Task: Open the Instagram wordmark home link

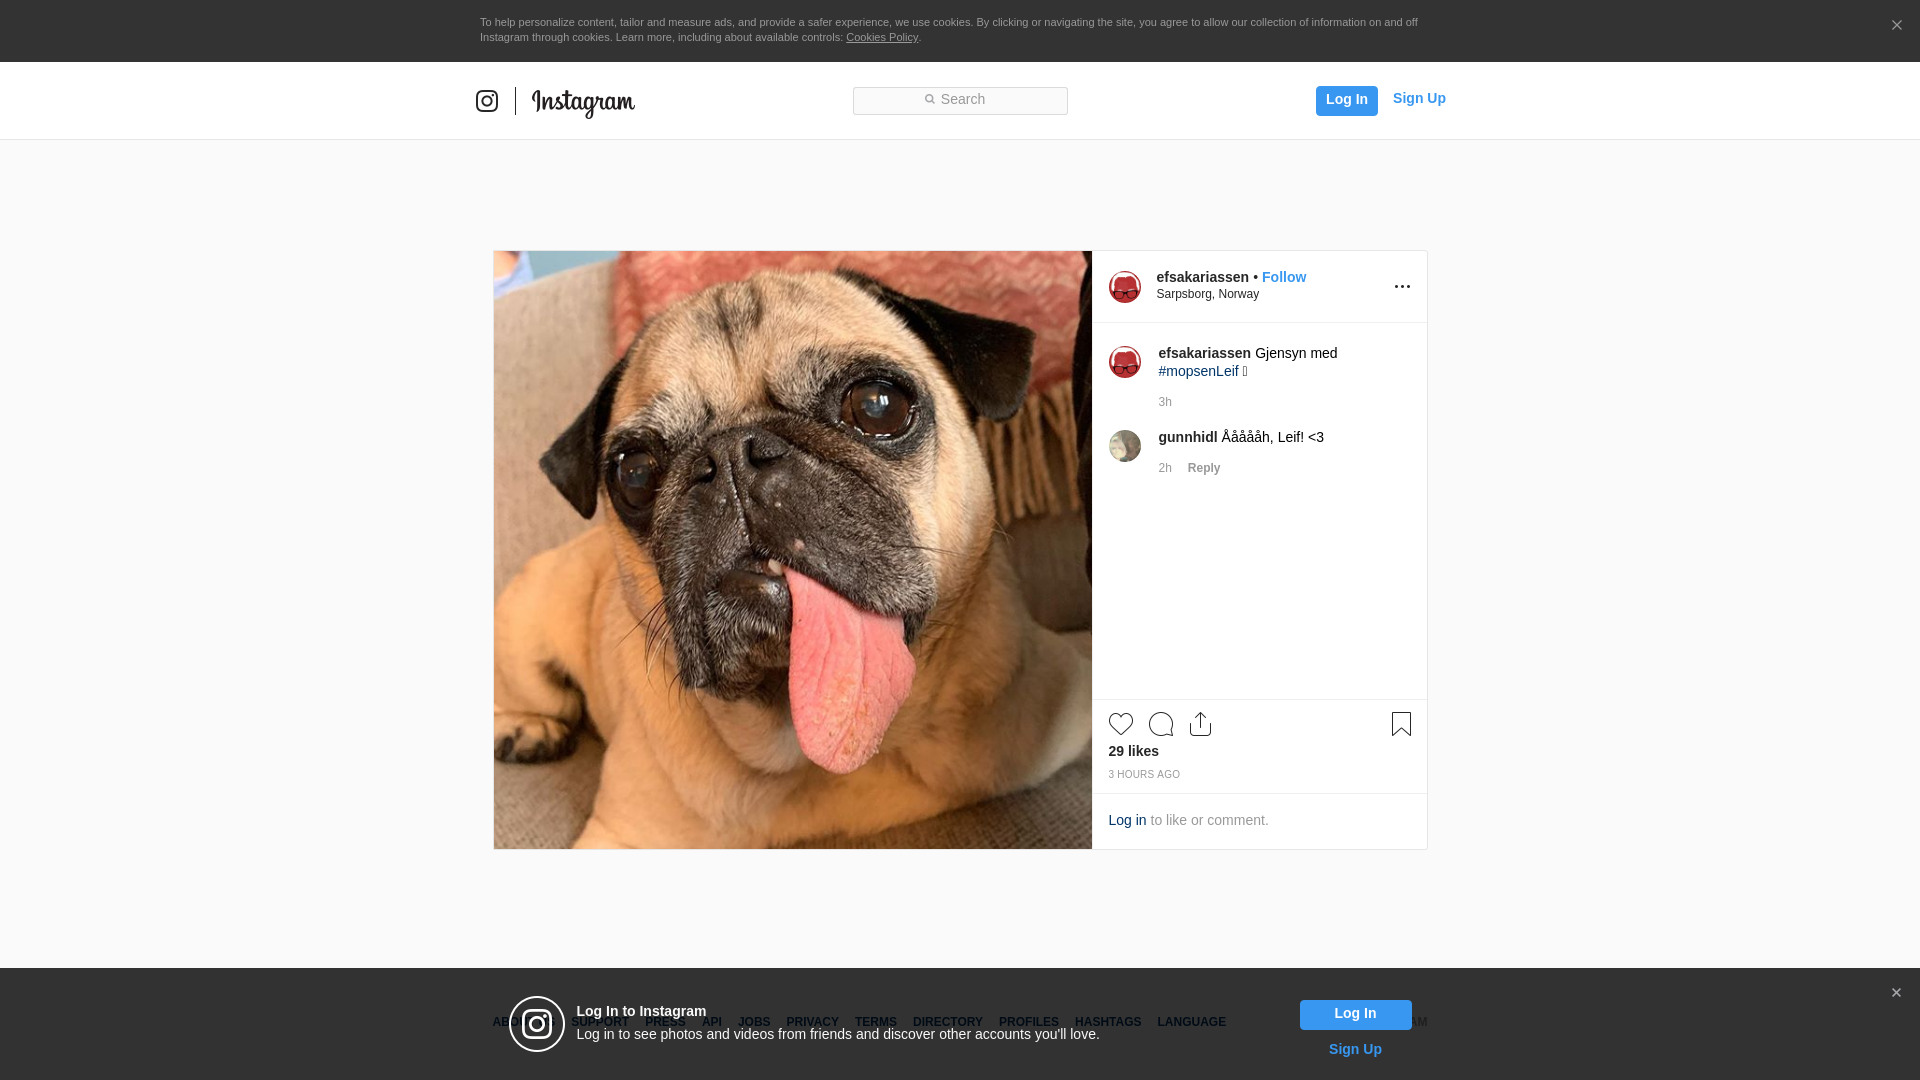Action: [x=583, y=102]
